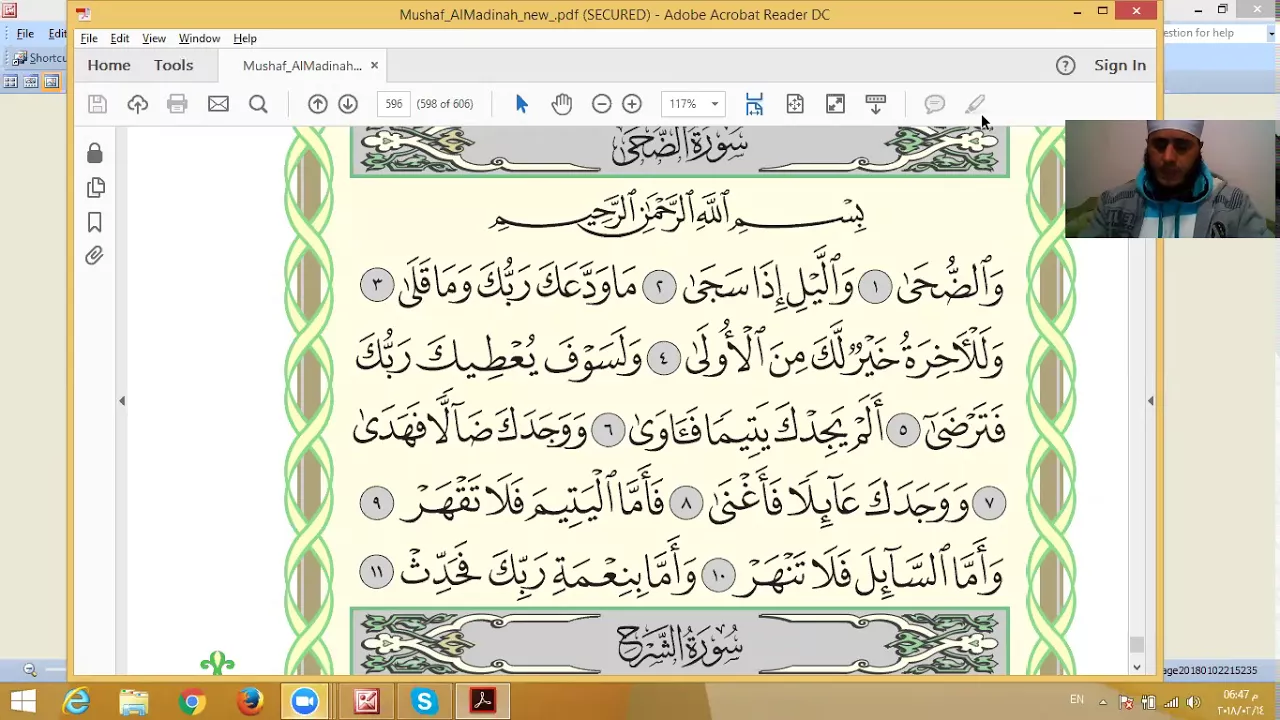Screen dimensions: 1280x720
Task: Click the upload to cloud icon
Action: (137, 104)
